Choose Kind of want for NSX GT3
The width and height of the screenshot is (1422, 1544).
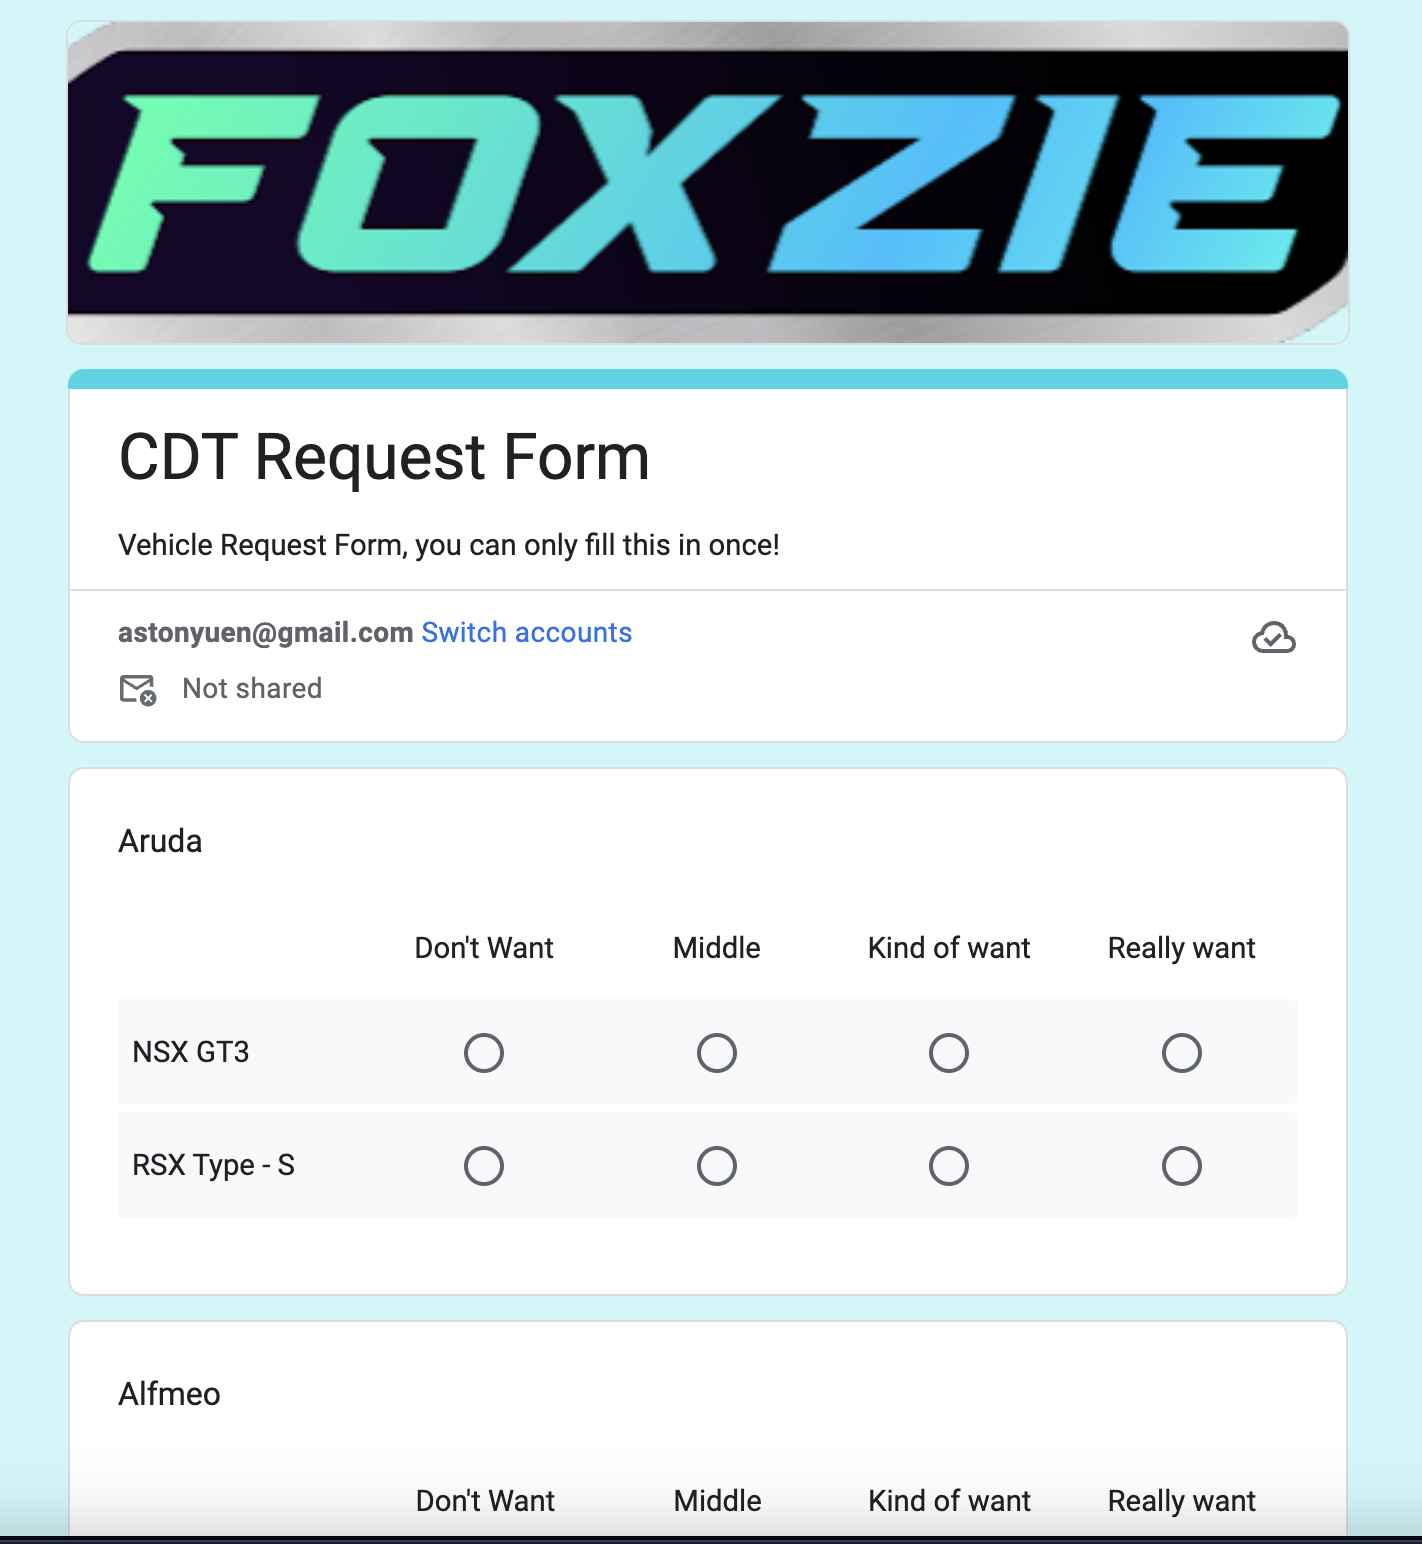[949, 1053]
